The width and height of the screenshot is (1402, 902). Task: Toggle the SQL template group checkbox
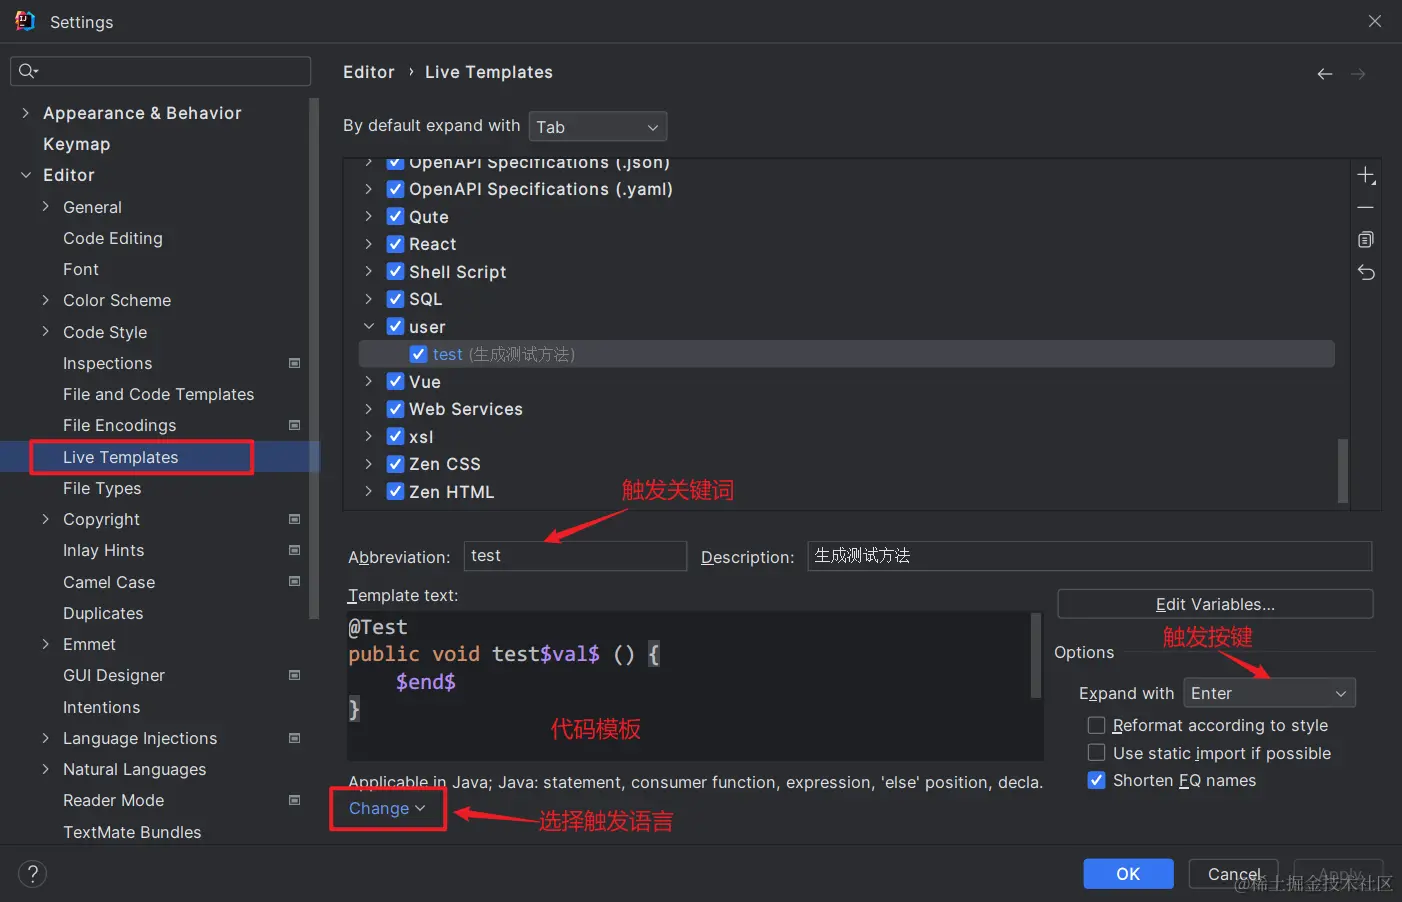pos(395,299)
